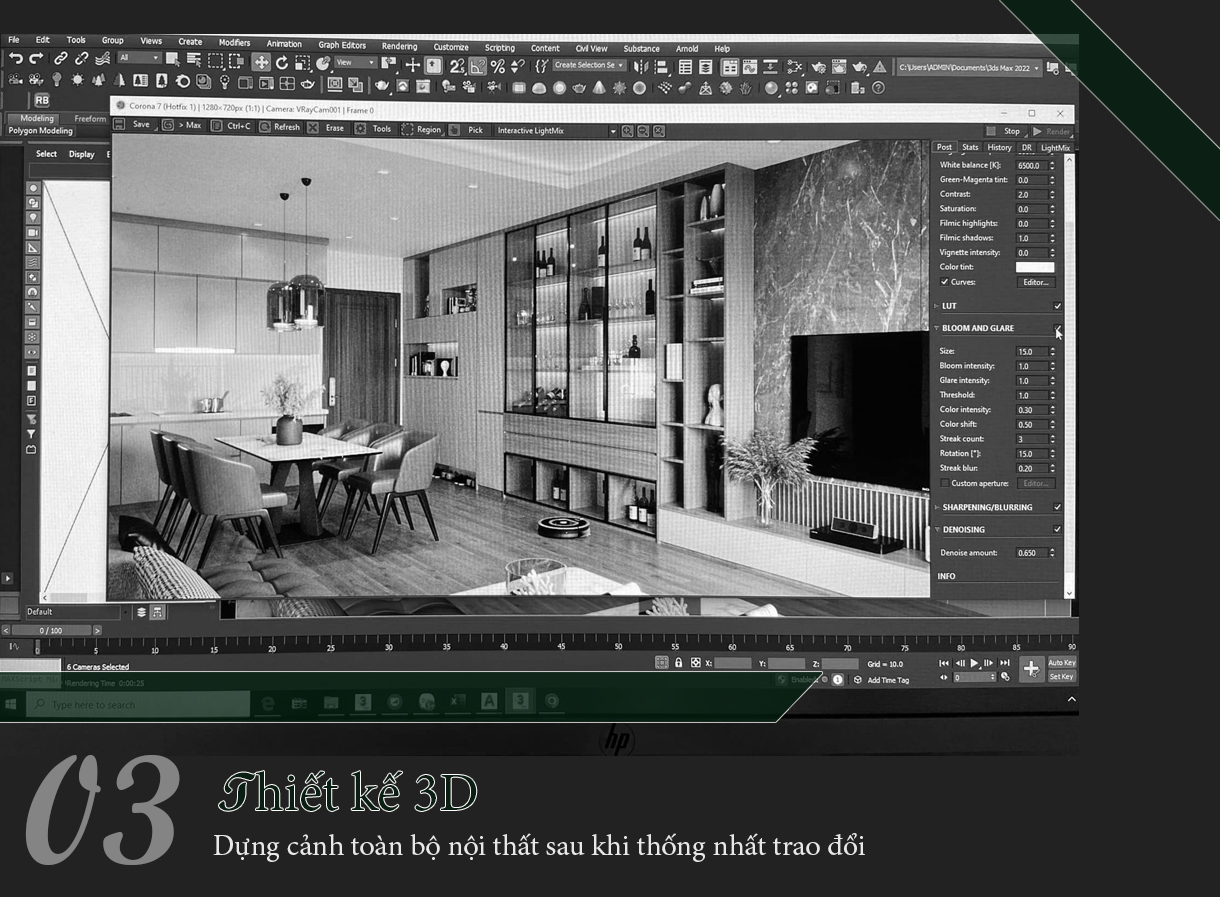Click the Play Animation button
Screen dimensions: 1220x897
[975, 663]
